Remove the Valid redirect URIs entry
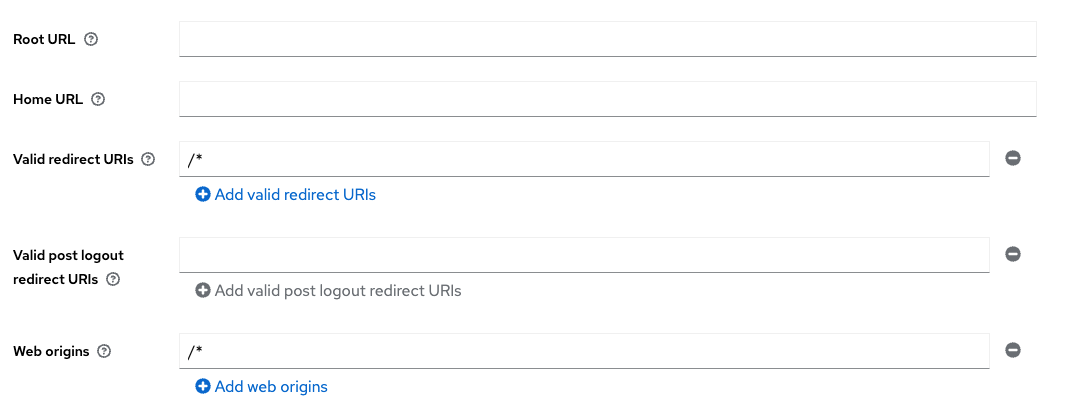 point(1013,158)
